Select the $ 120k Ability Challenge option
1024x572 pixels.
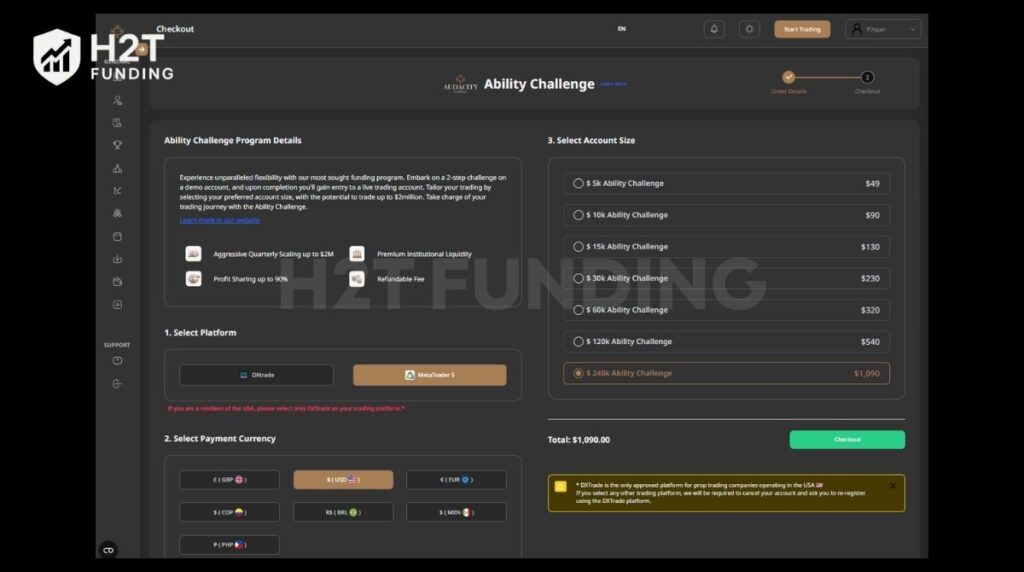[726, 342]
